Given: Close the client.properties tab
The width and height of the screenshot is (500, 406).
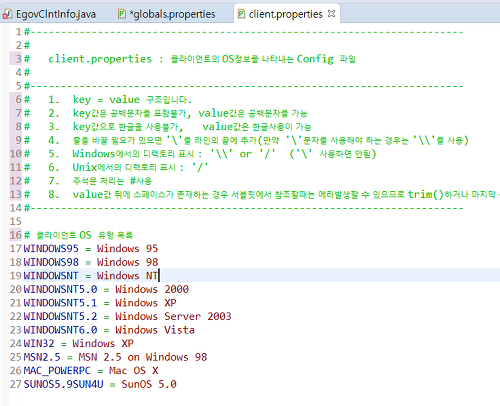Looking at the screenshot, I should [331, 14].
